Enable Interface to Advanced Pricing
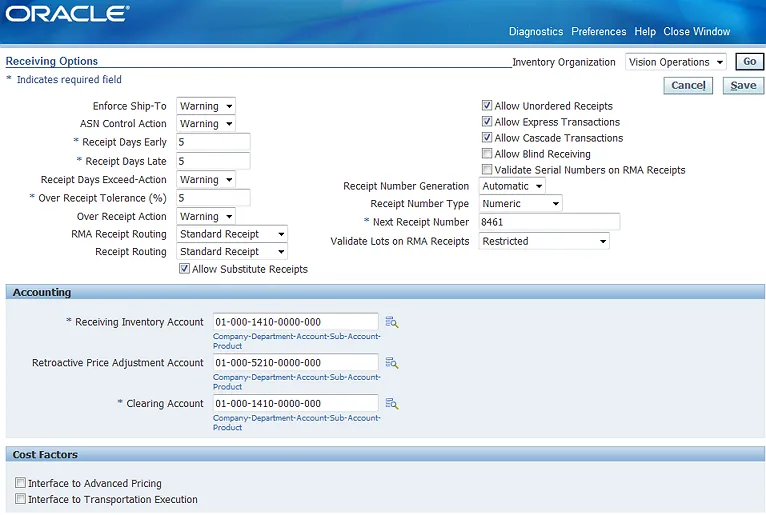766x515 pixels. coord(20,483)
